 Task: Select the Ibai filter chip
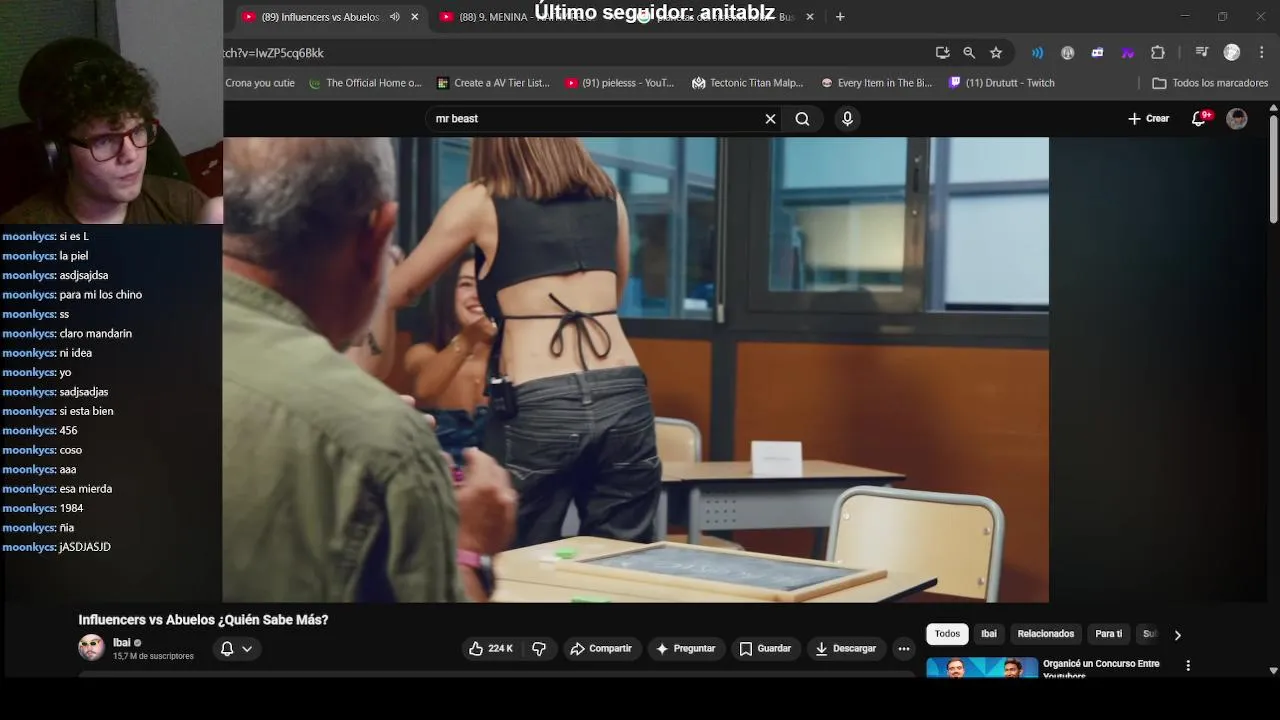(x=989, y=634)
